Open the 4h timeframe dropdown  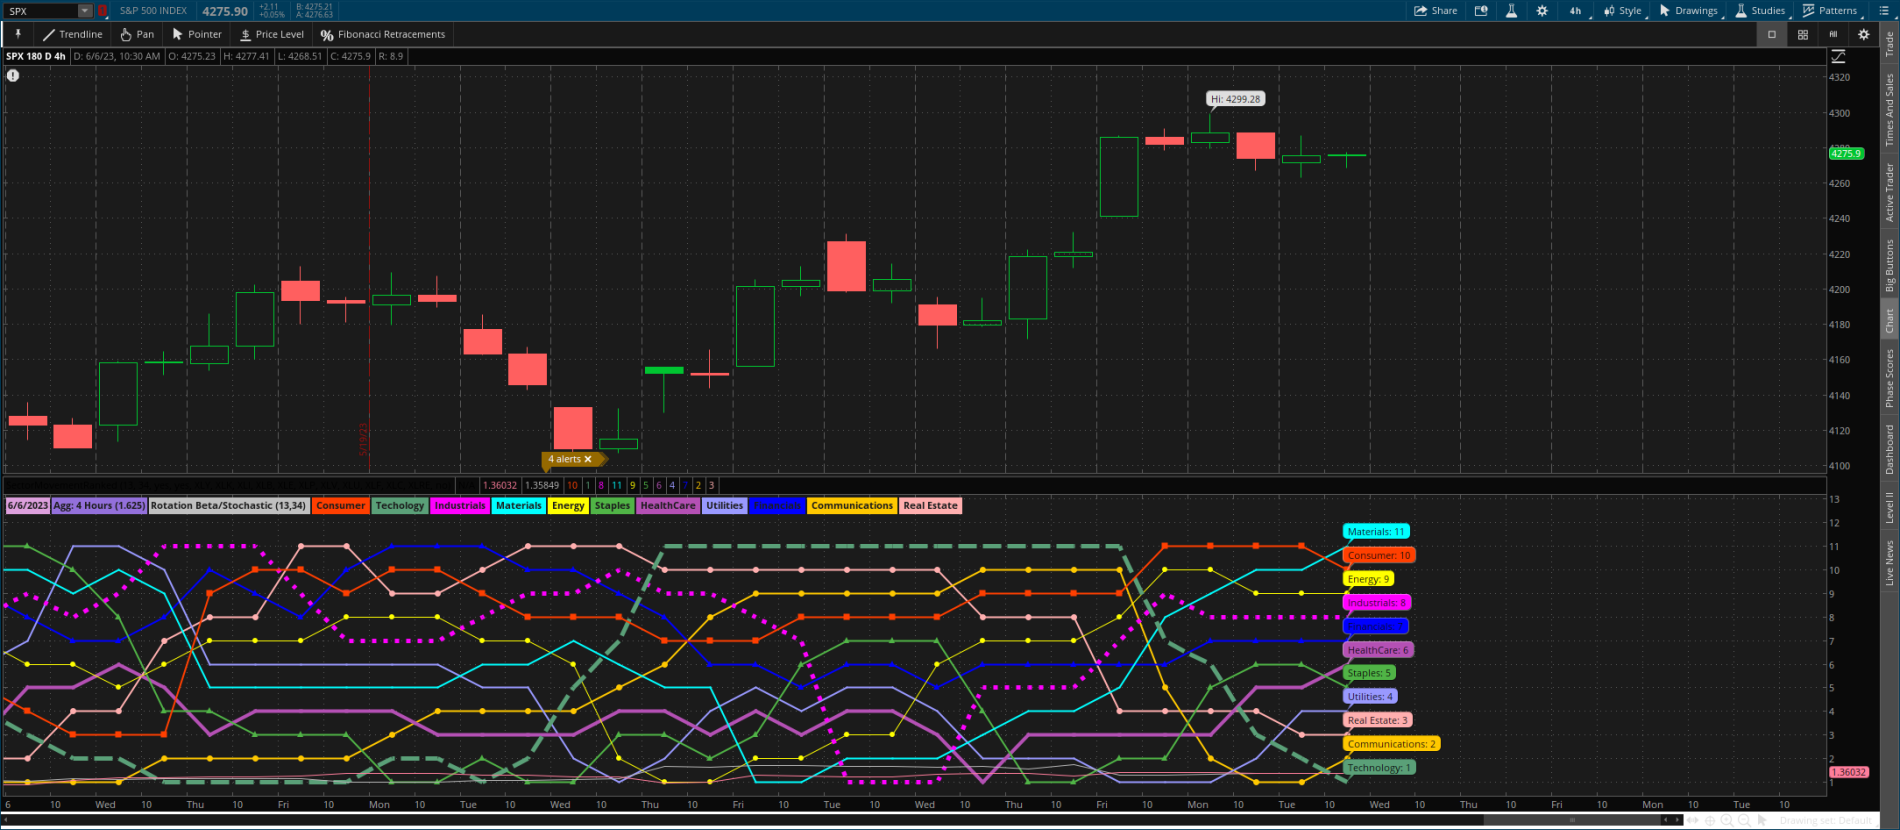coord(1576,11)
